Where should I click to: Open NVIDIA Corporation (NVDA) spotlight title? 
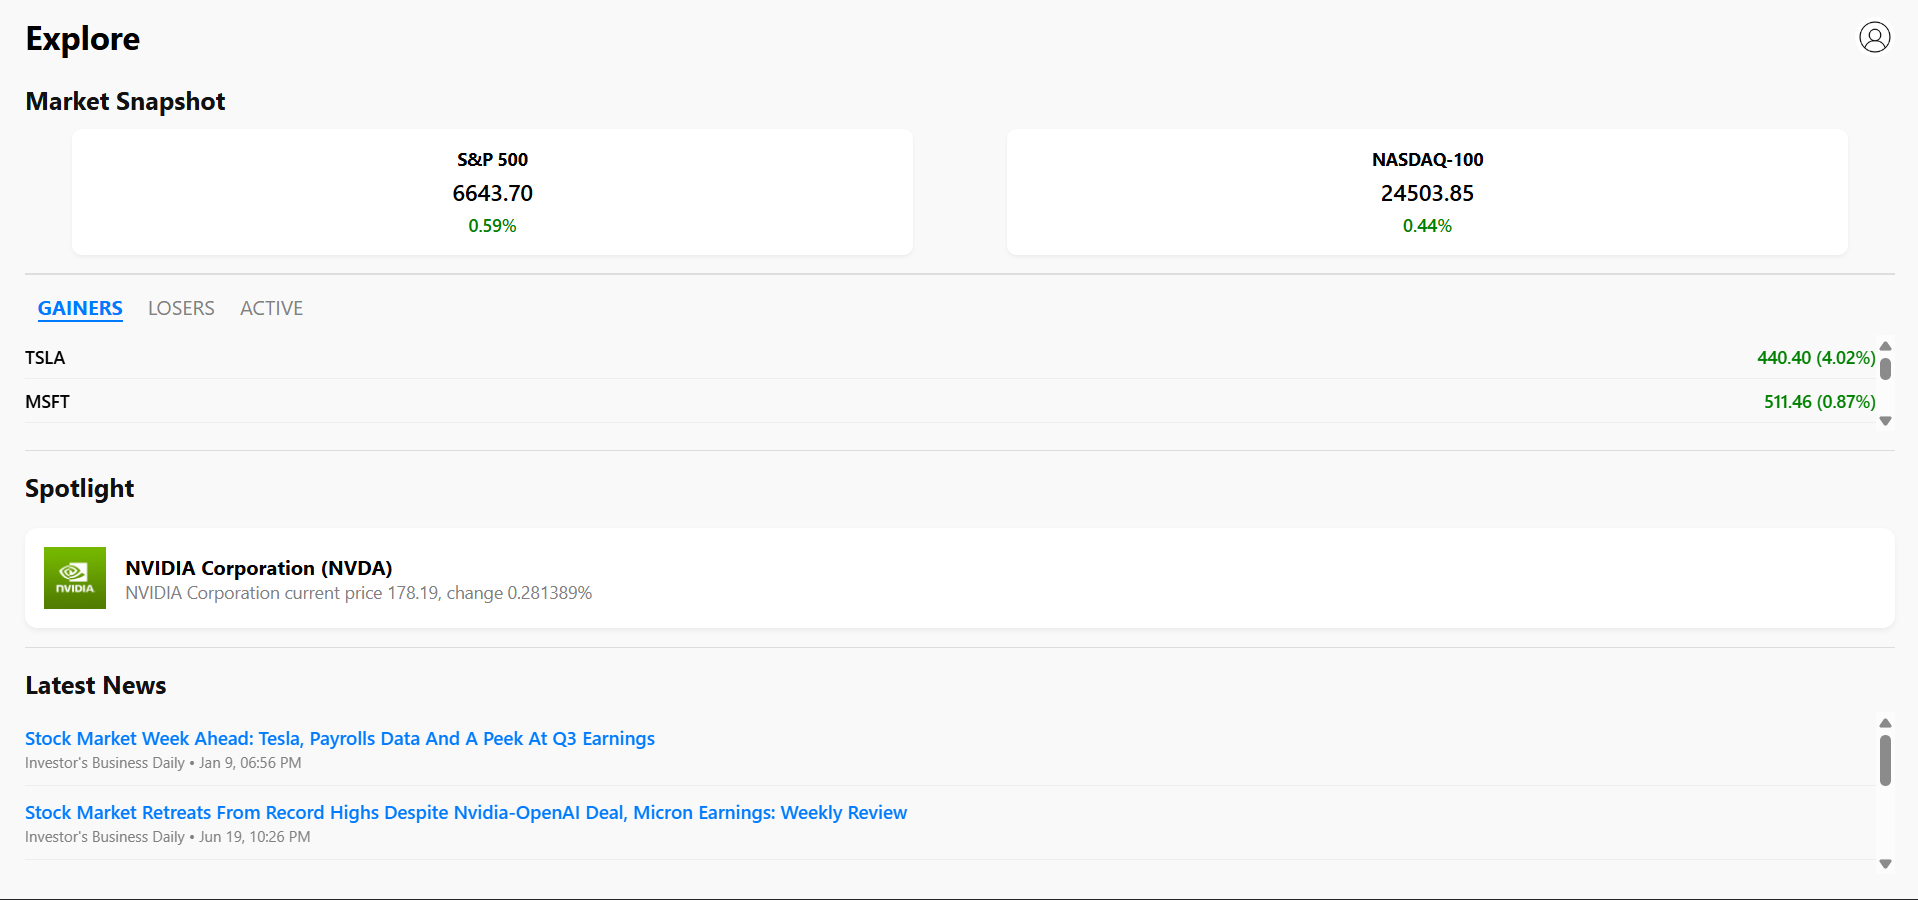pyautogui.click(x=258, y=568)
